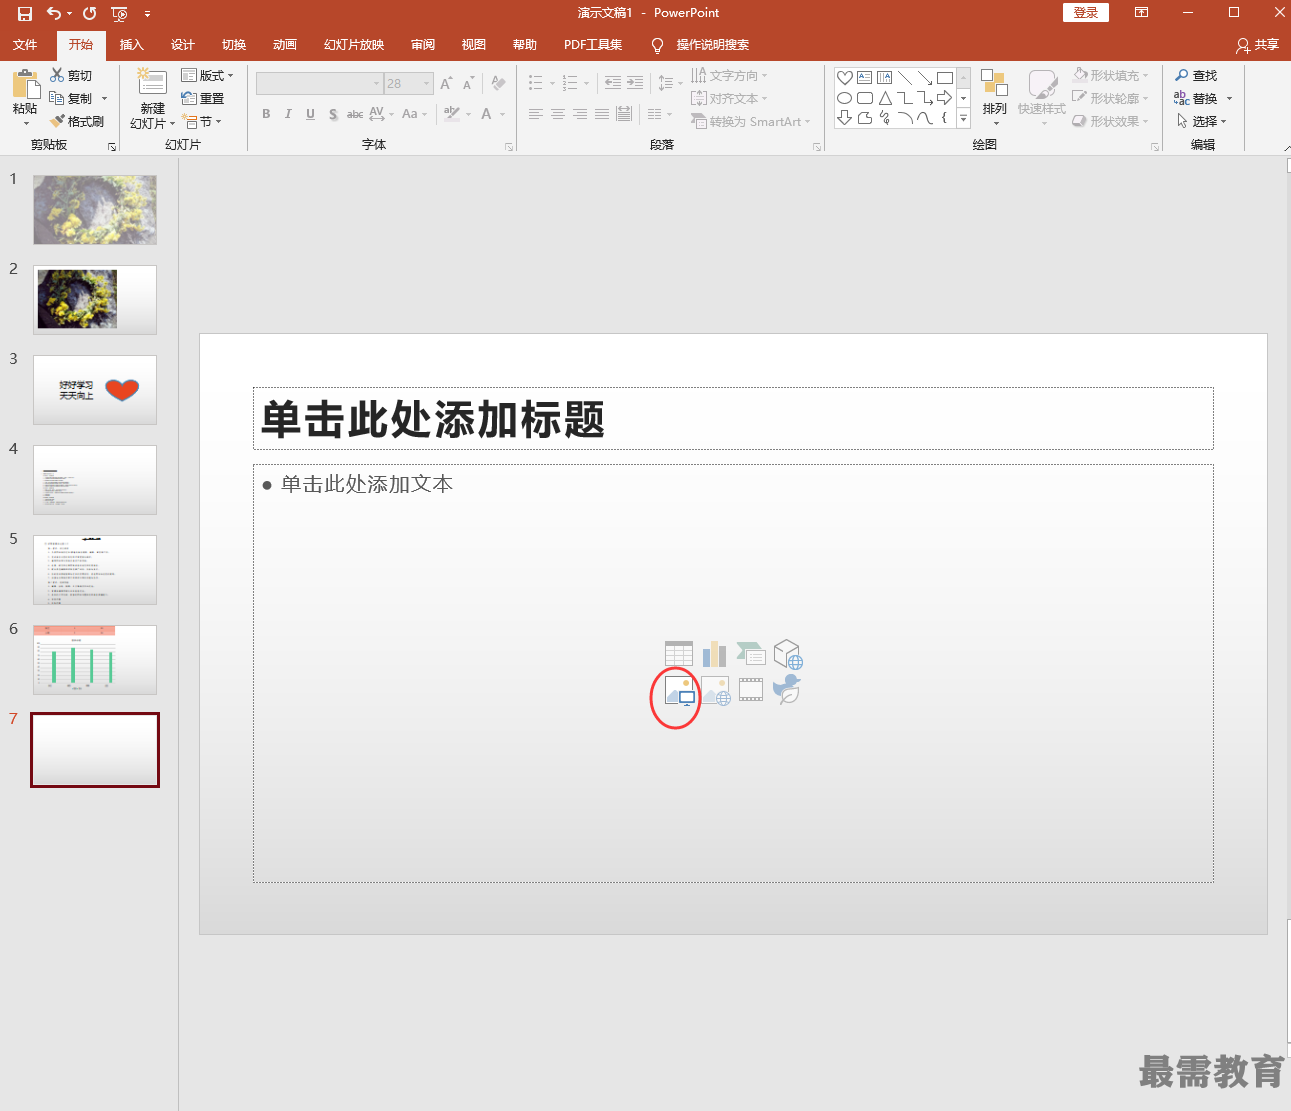Center-align the paragraph text
The height and width of the screenshot is (1111, 1291).
pyautogui.click(x=558, y=114)
